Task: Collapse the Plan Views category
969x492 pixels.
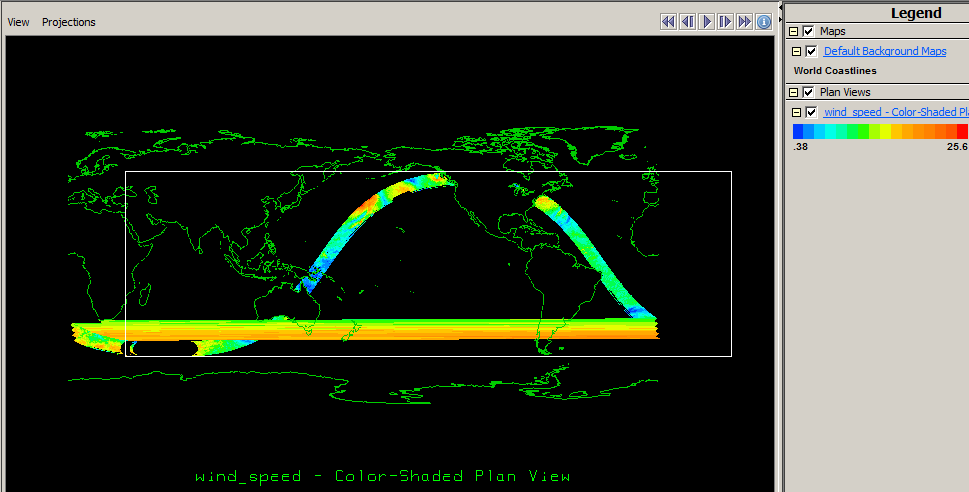Action: (x=793, y=92)
